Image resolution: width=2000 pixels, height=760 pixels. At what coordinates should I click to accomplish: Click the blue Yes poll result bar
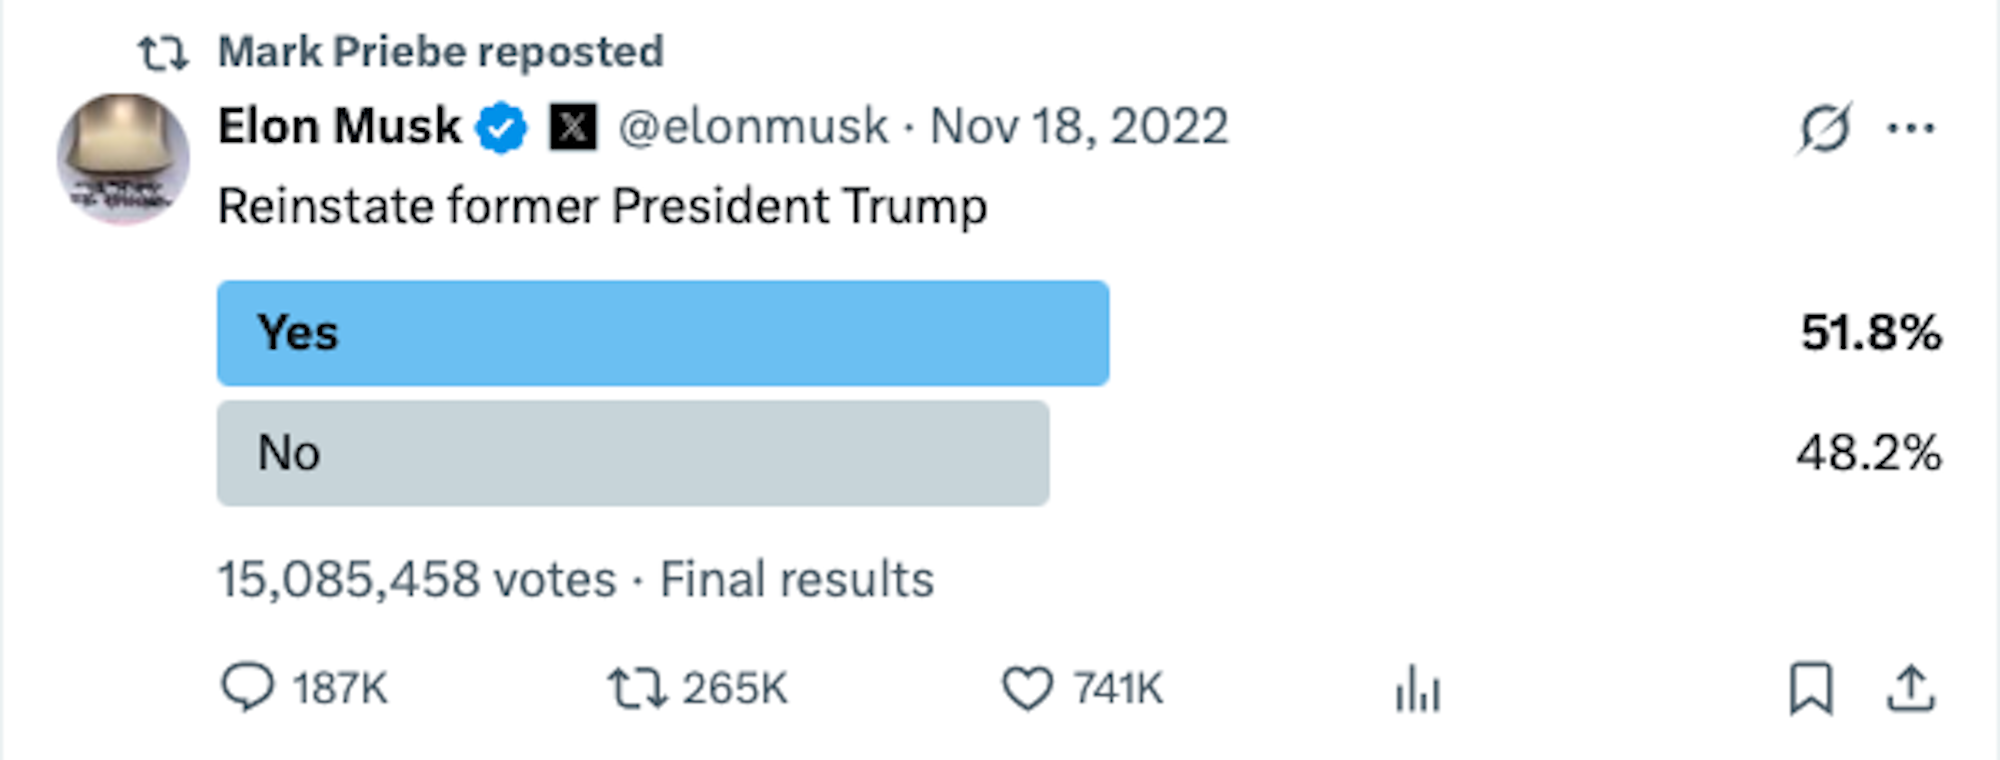[662, 333]
